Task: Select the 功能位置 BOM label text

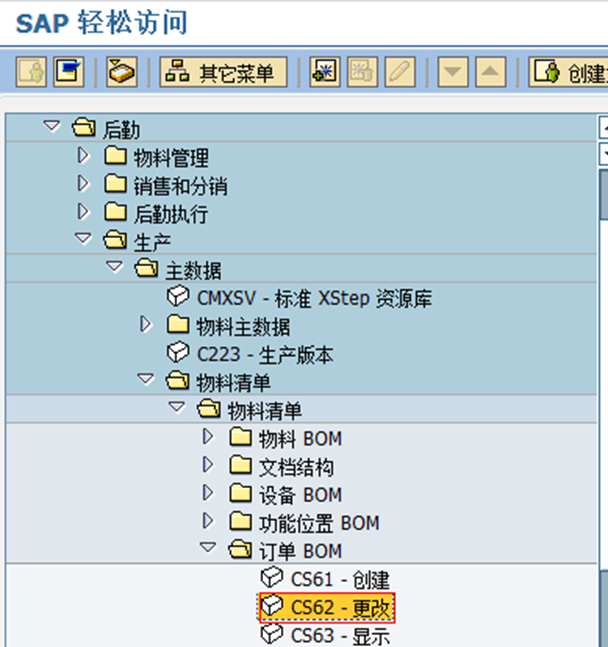Action: tap(319, 523)
